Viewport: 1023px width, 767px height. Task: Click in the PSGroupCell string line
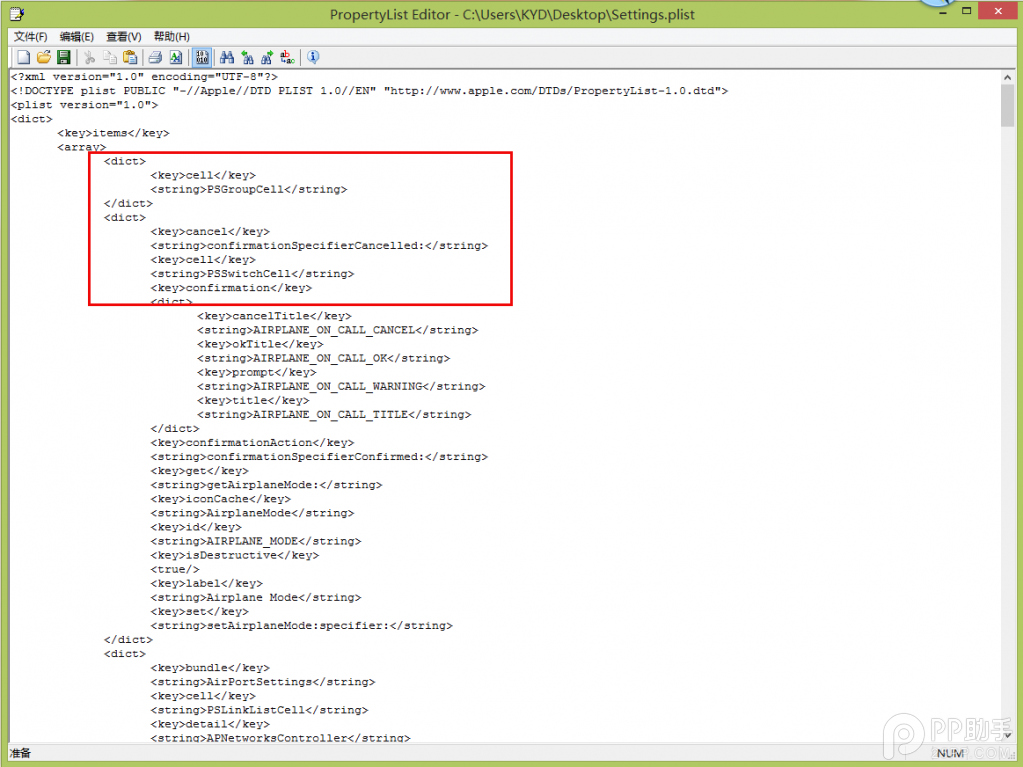point(248,189)
